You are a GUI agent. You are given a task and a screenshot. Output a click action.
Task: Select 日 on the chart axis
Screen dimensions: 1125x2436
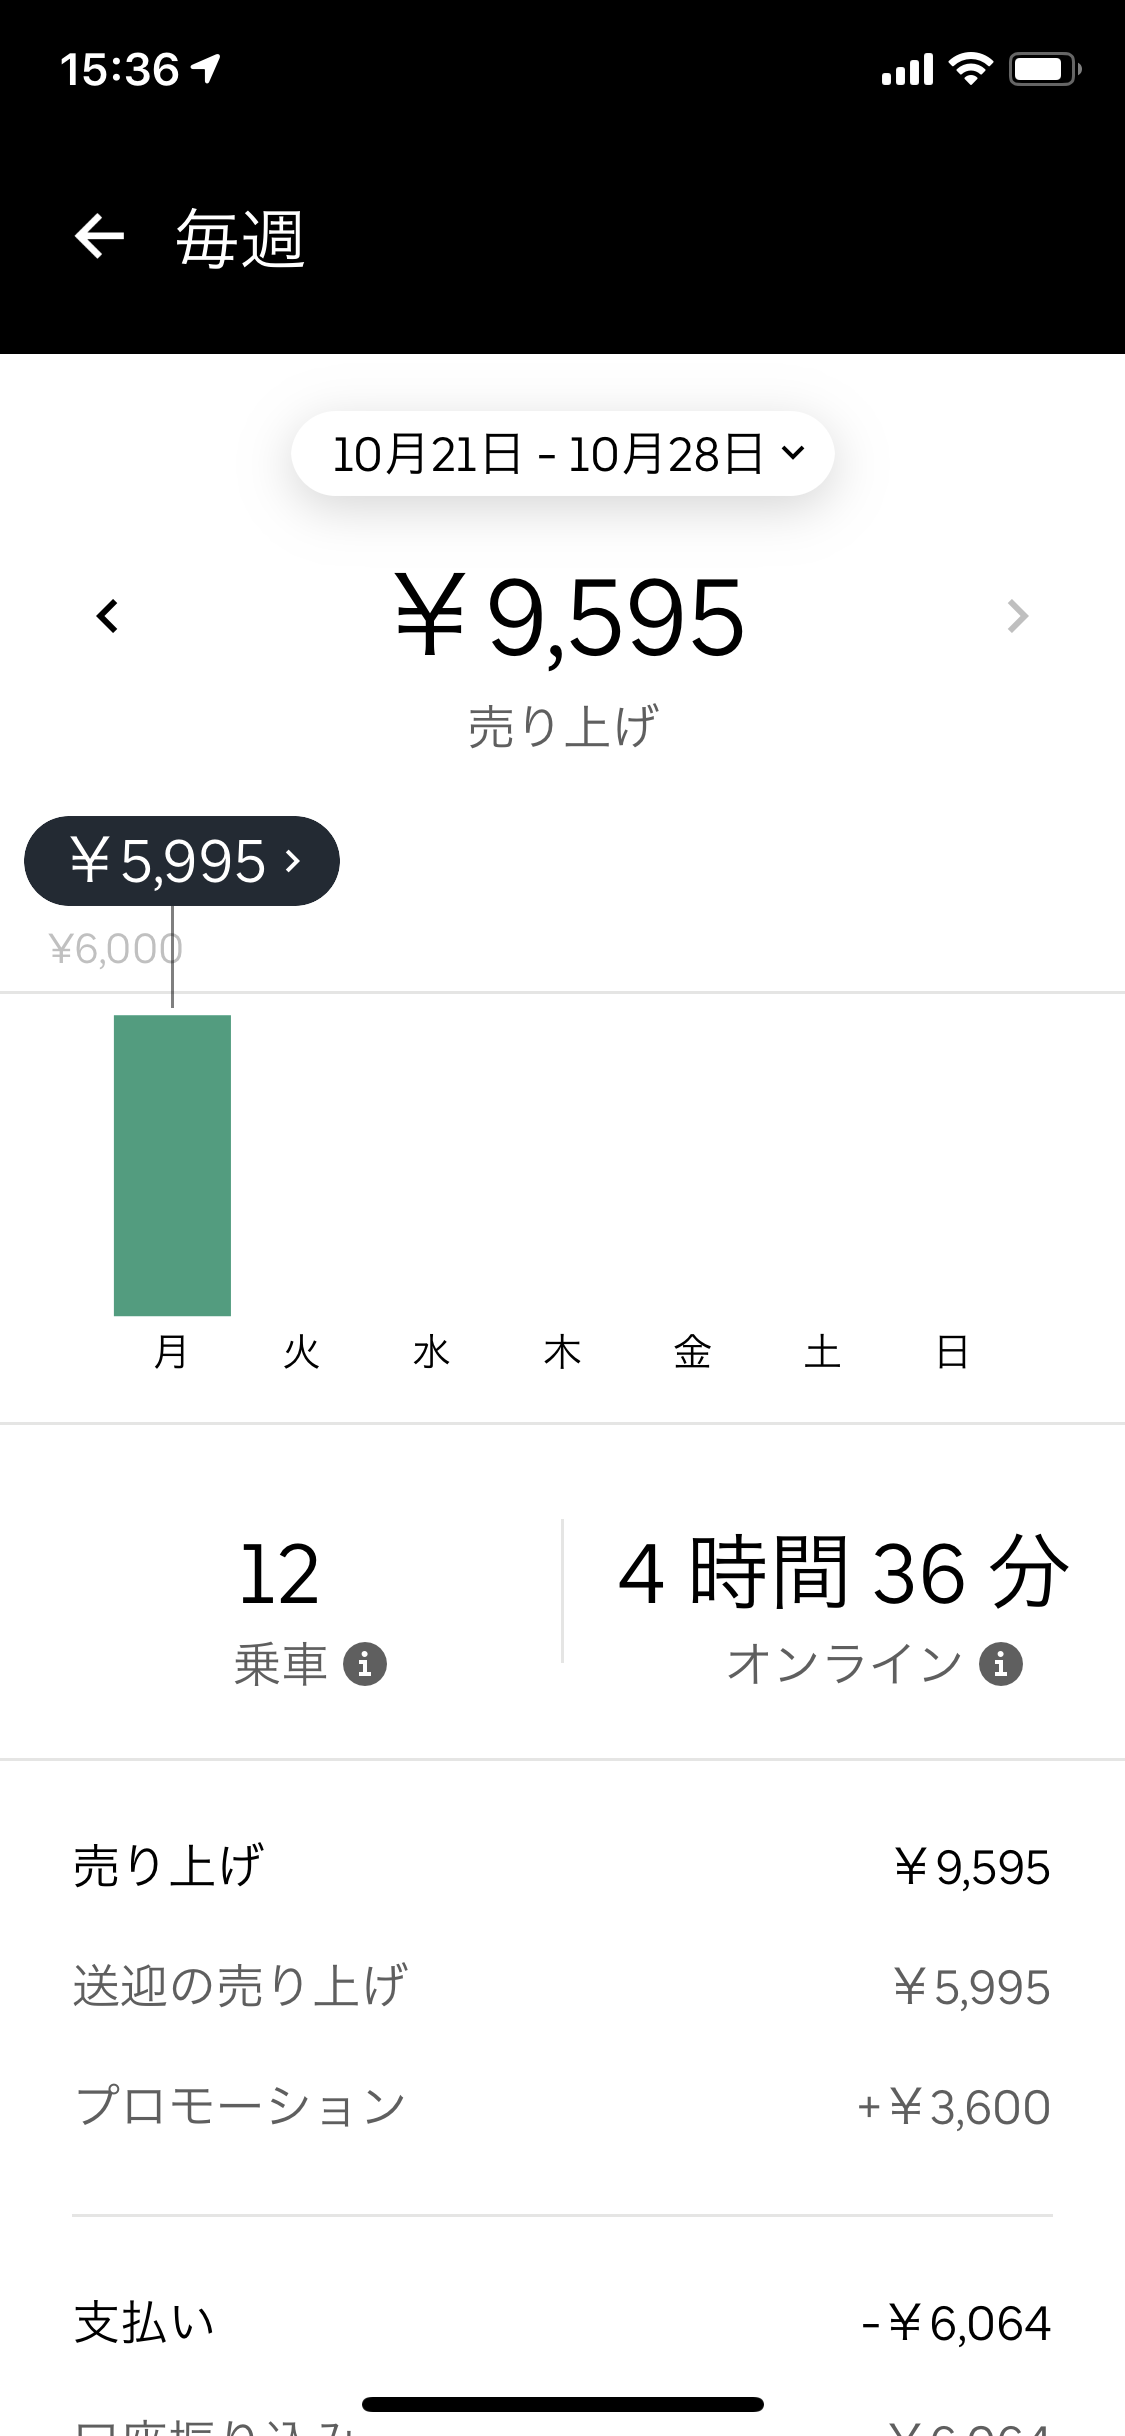[x=952, y=1352]
